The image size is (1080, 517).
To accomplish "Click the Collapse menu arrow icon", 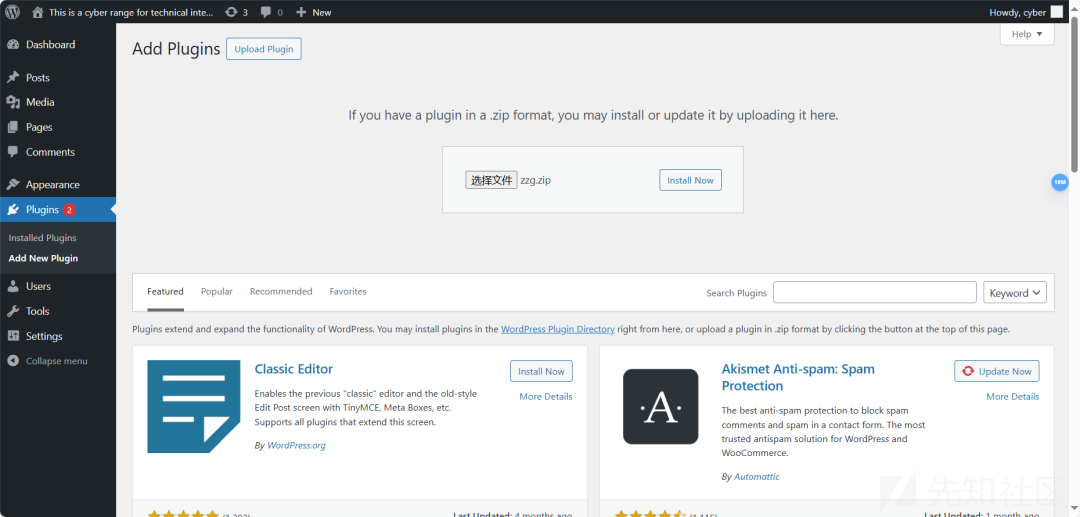I will [x=13, y=361].
